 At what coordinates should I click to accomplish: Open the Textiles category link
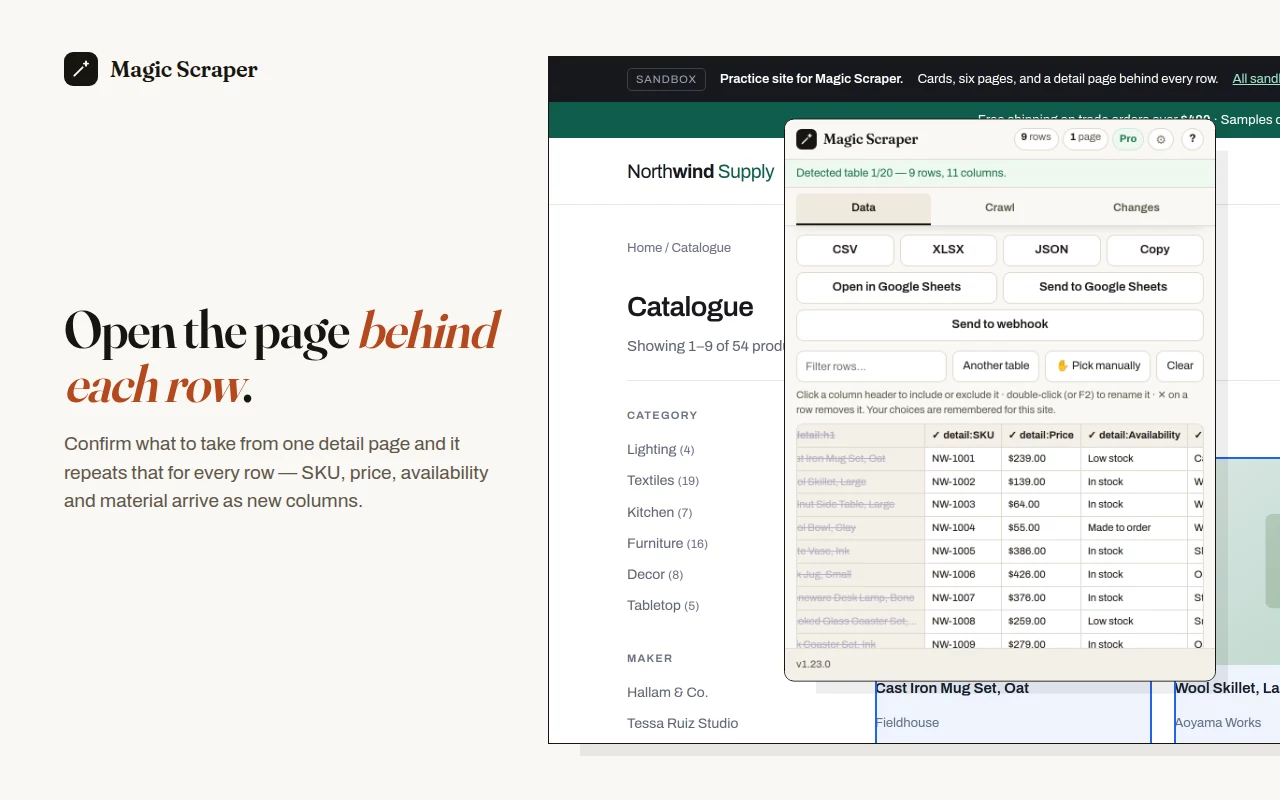(x=663, y=481)
